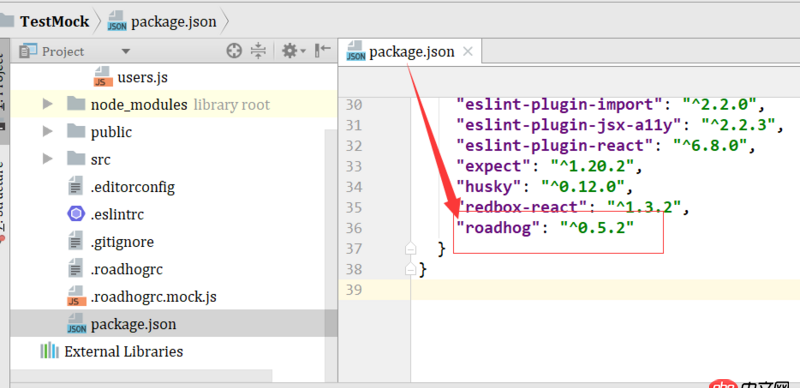This screenshot has width=800, height=388.
Task: Click TestMock in the breadcrumb bar
Action: point(55,22)
